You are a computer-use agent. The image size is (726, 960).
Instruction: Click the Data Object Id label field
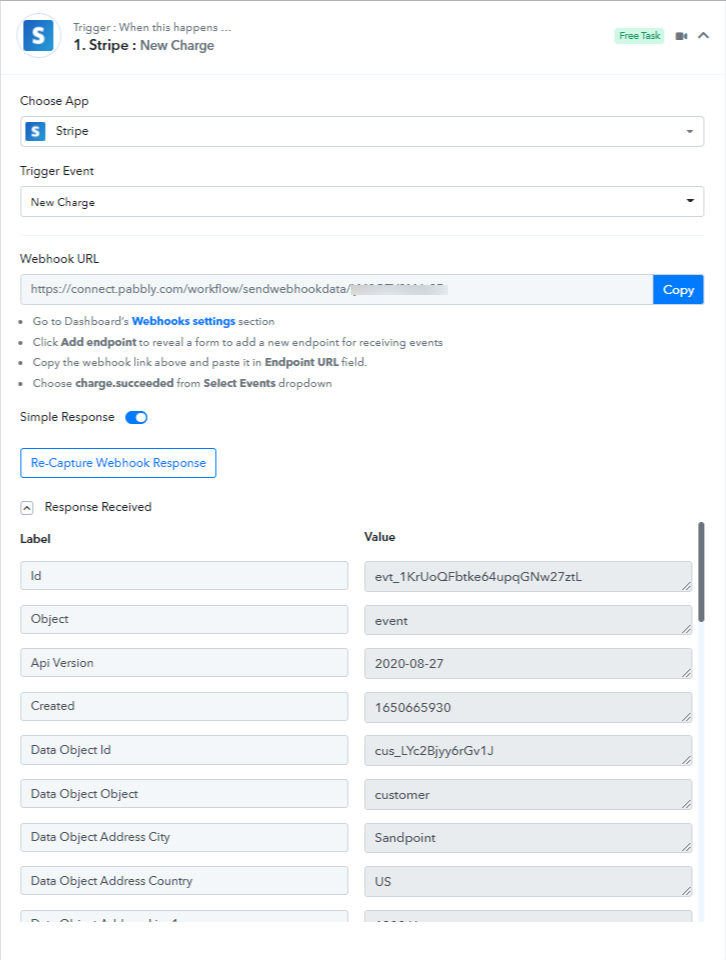click(184, 750)
